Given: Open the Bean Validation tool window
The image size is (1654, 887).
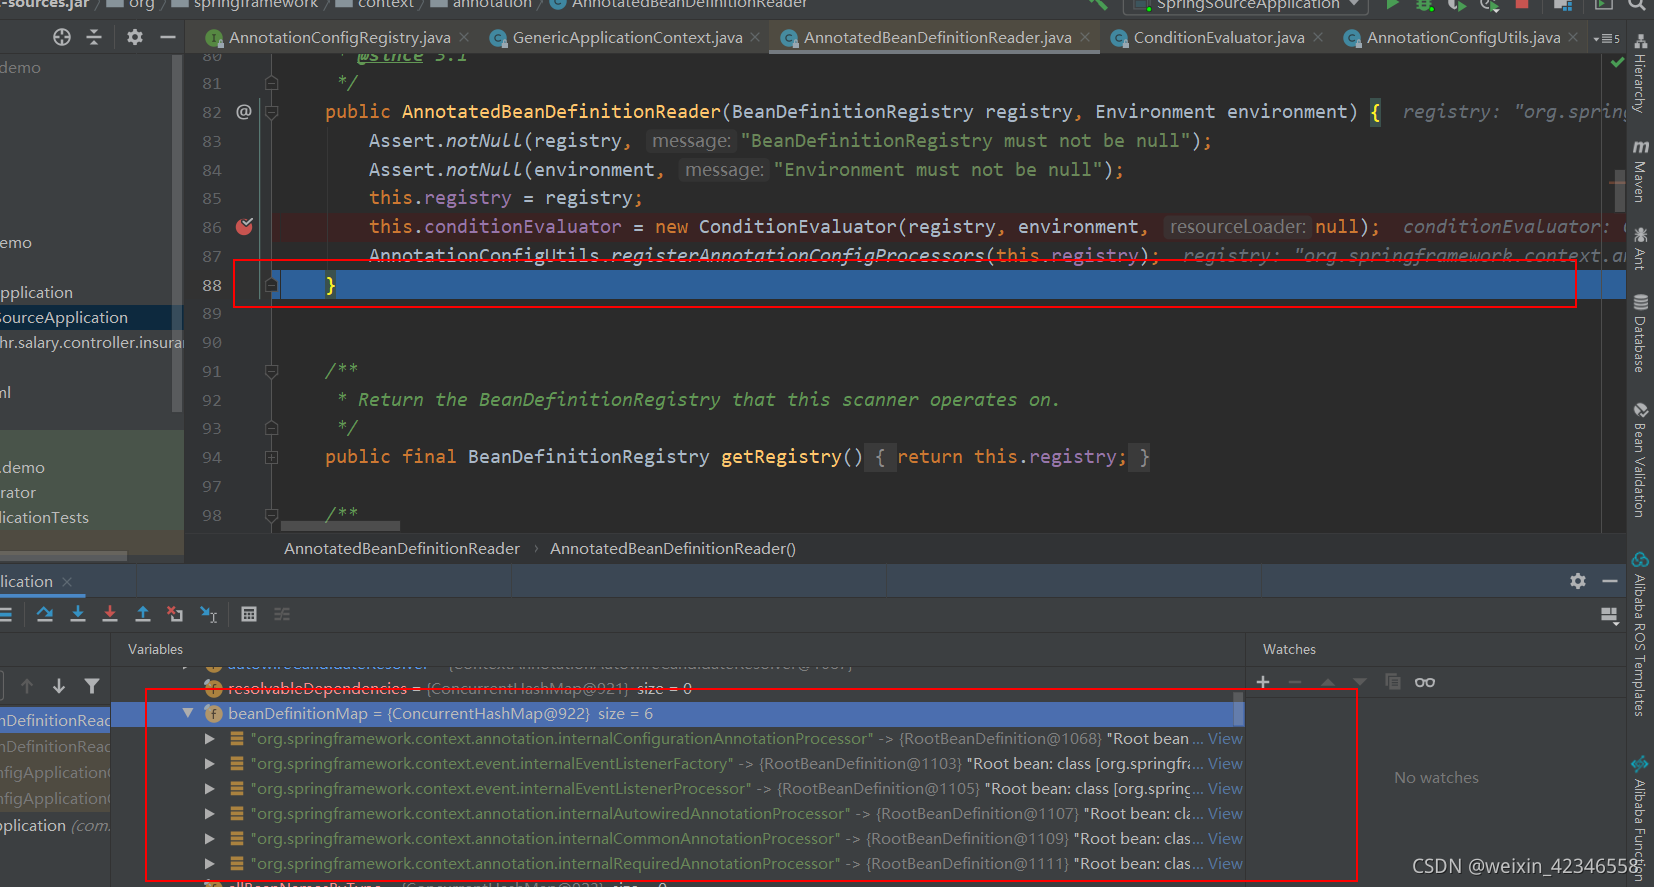Looking at the screenshot, I should point(1640,459).
